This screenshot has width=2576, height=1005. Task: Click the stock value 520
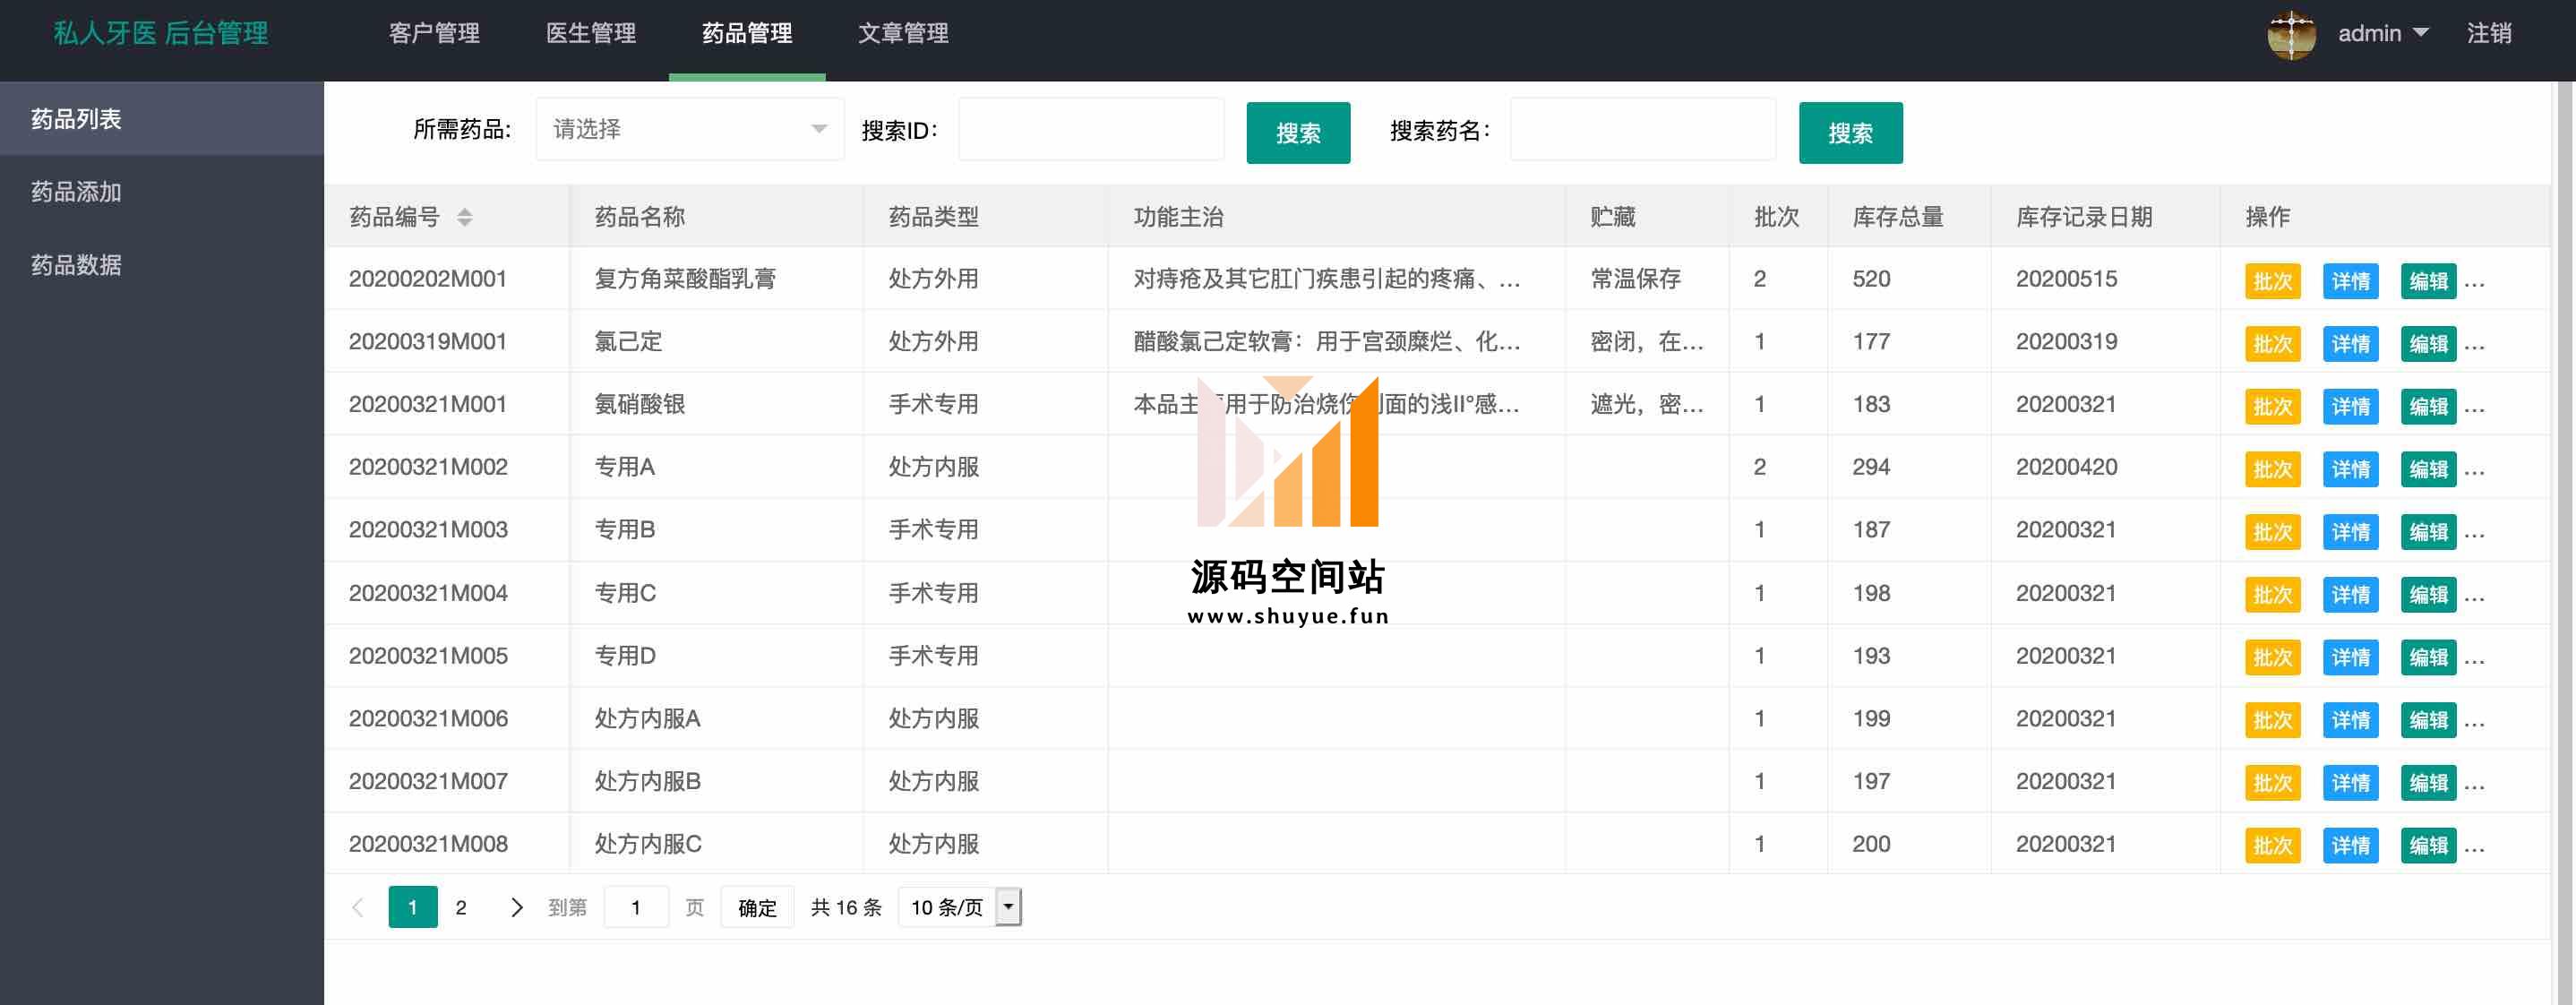point(1871,279)
